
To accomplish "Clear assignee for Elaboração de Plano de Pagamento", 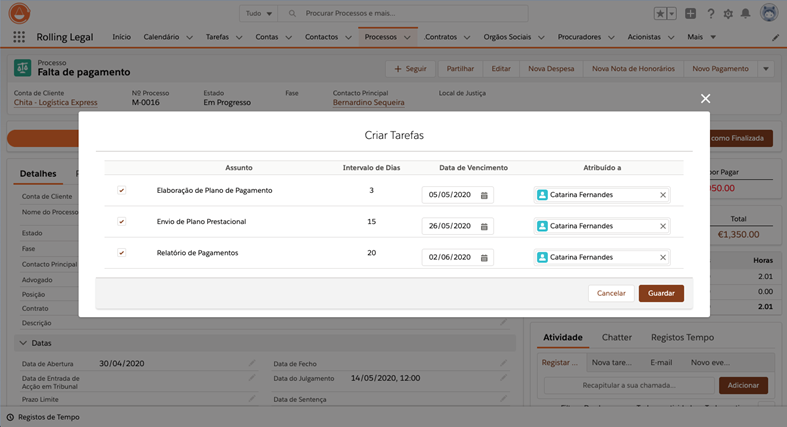I will (662, 195).
